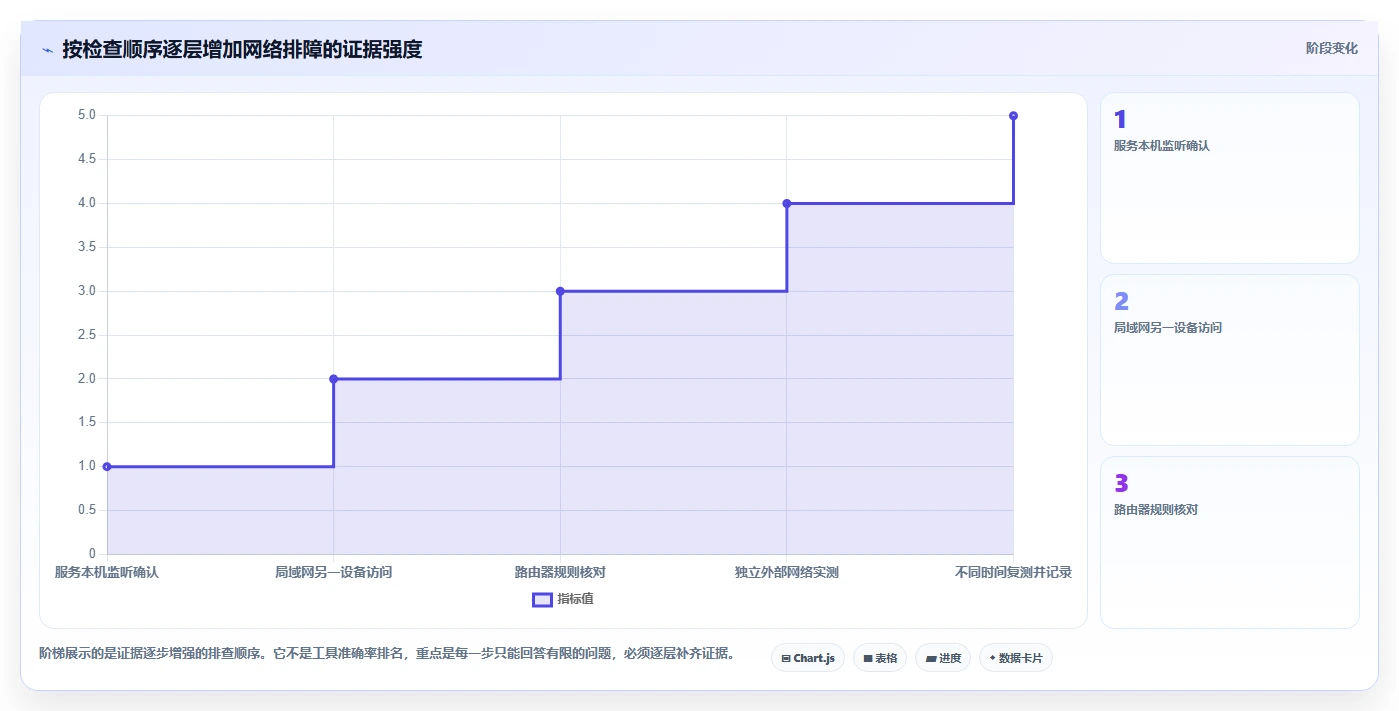The image size is (1399, 711).
Task: Click x-axis label 独立外部网络实测
Action: point(787,573)
